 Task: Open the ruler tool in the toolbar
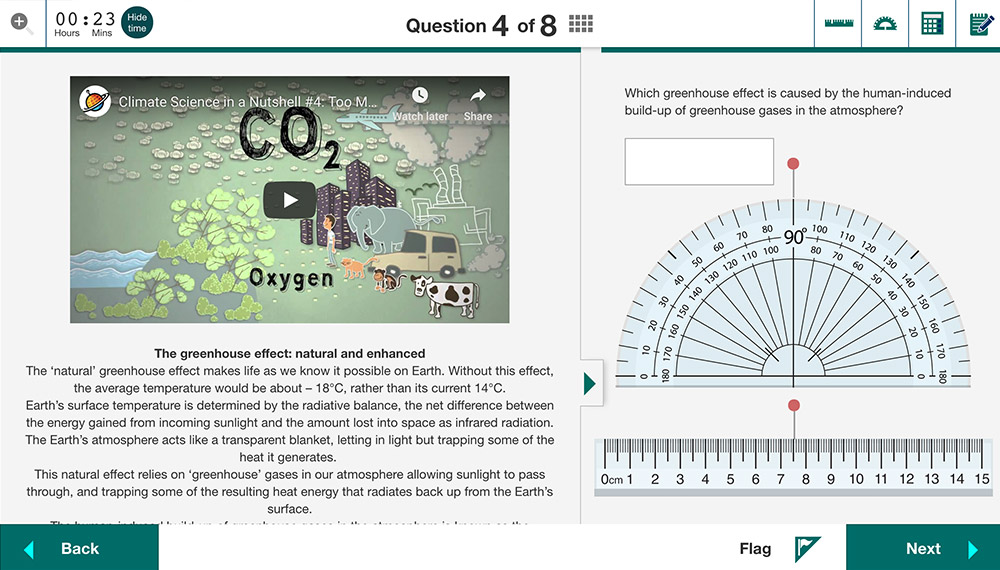(838, 24)
